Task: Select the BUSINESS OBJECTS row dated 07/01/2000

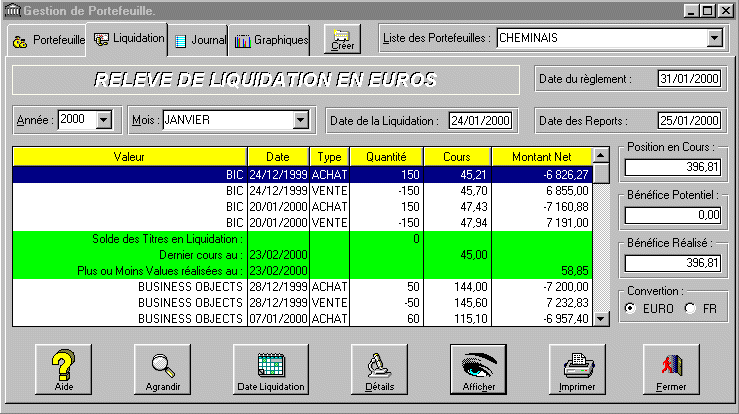Action: click(303, 319)
